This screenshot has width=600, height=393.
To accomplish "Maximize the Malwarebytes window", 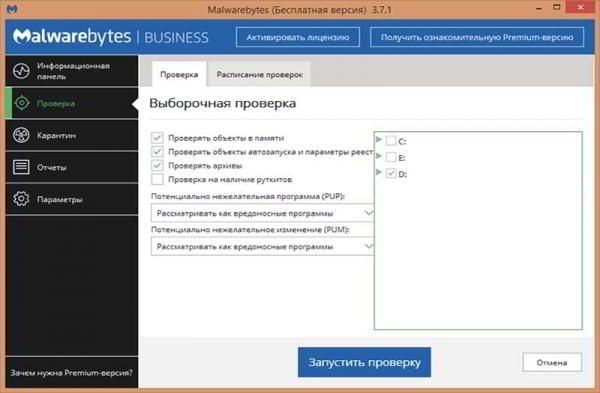I will tap(557, 8).
